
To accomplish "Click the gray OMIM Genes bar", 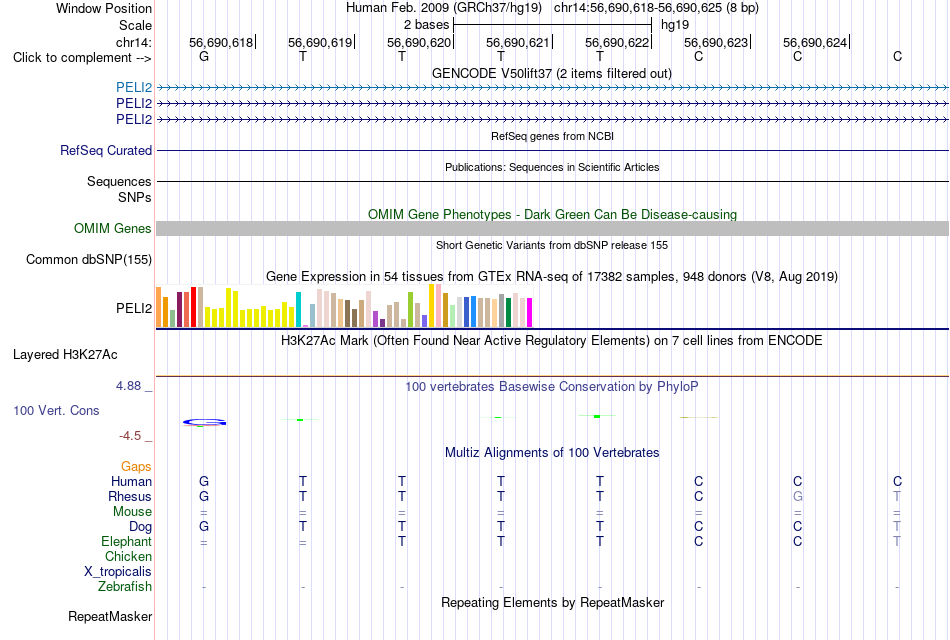I will (552, 228).
